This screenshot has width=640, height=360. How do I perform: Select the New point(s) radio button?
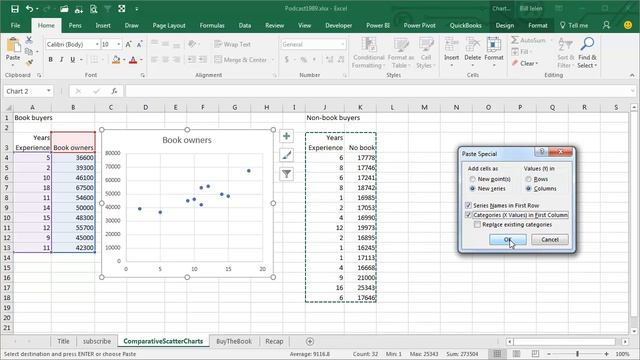(472, 179)
